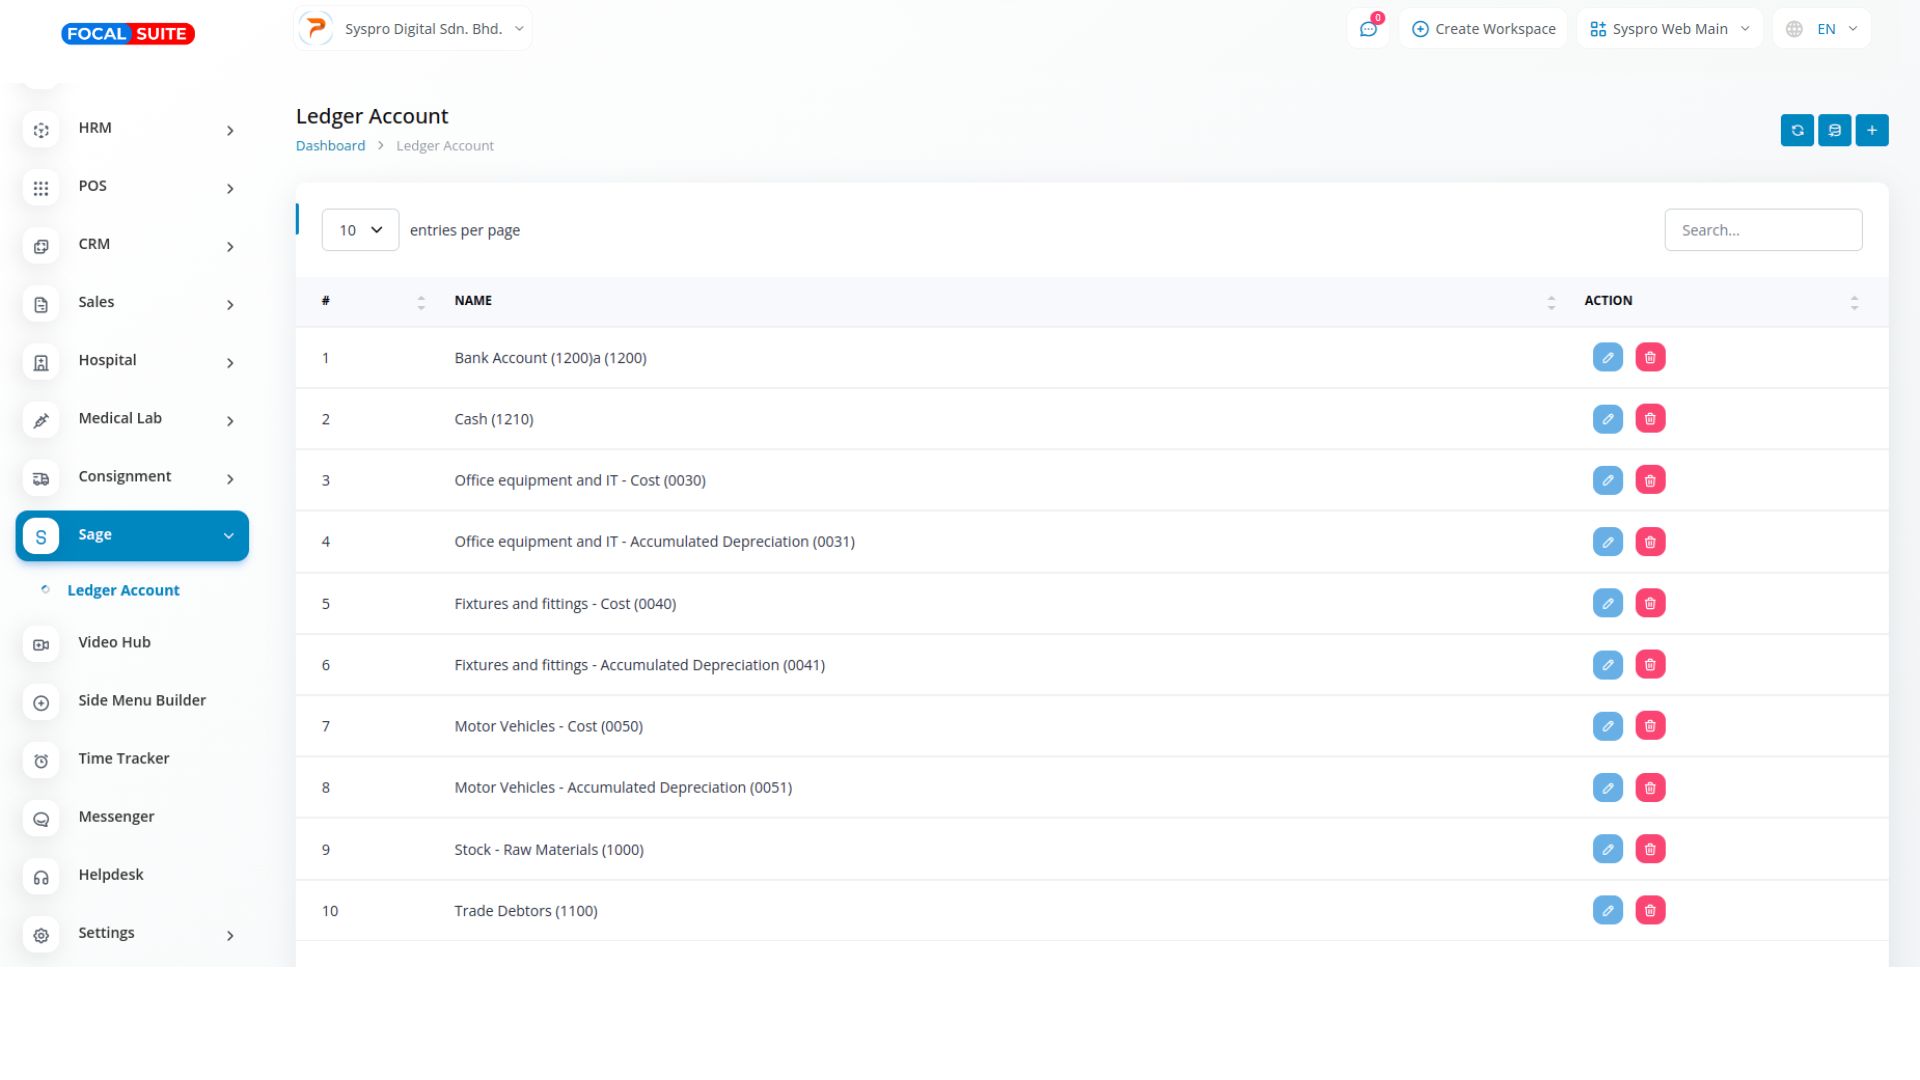This screenshot has width=1920, height=1080.
Task: Open the Syspro Digital Sdn. Bhd. company selector
Action: [x=413, y=29]
